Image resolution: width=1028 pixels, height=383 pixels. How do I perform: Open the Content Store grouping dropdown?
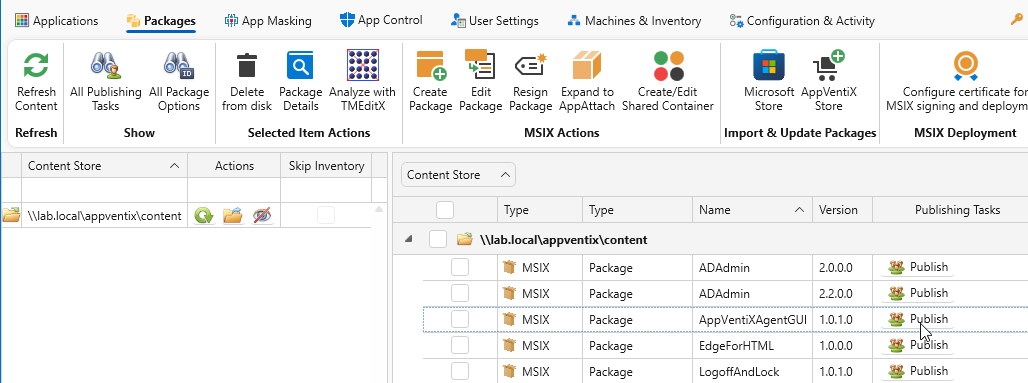[458, 174]
